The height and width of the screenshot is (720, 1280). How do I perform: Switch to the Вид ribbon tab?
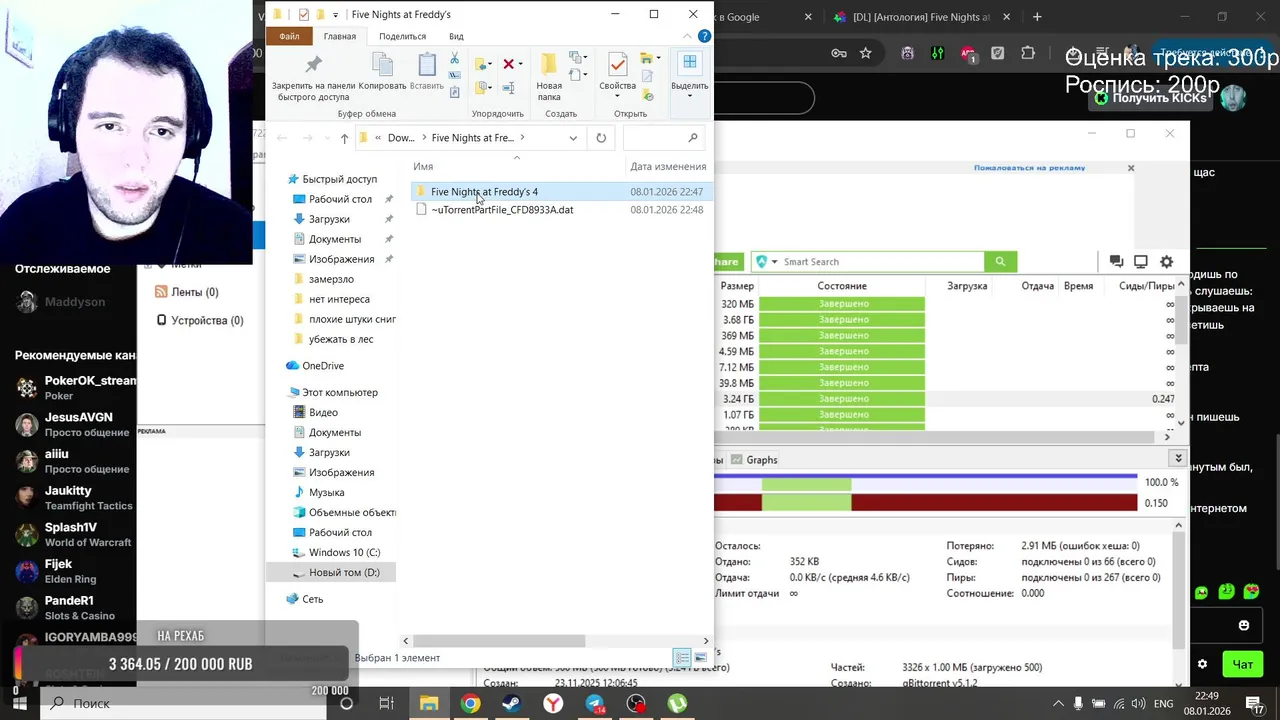(x=456, y=36)
